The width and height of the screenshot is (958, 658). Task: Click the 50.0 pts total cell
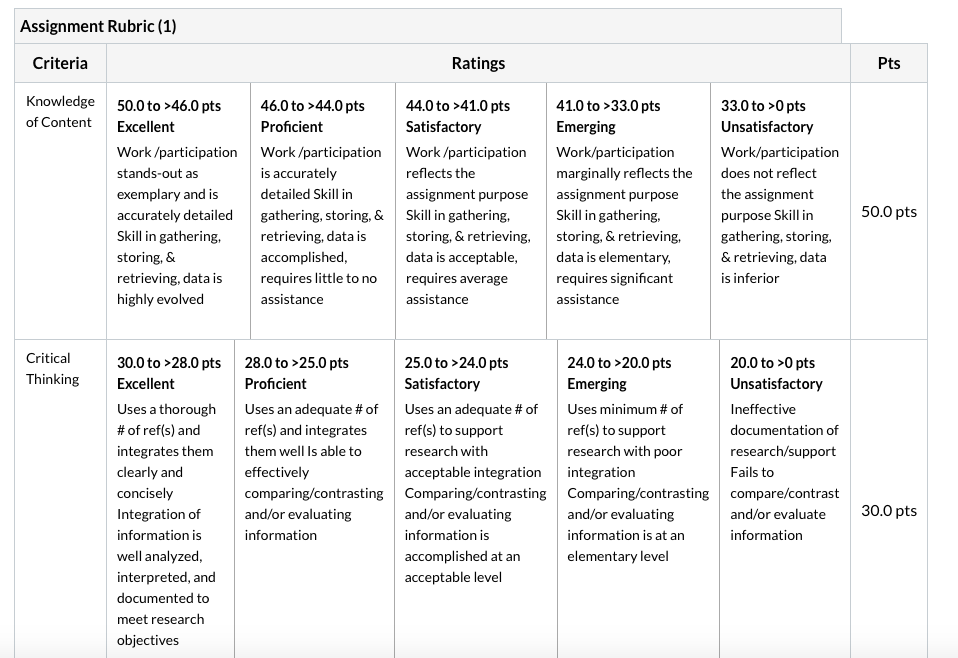click(889, 211)
